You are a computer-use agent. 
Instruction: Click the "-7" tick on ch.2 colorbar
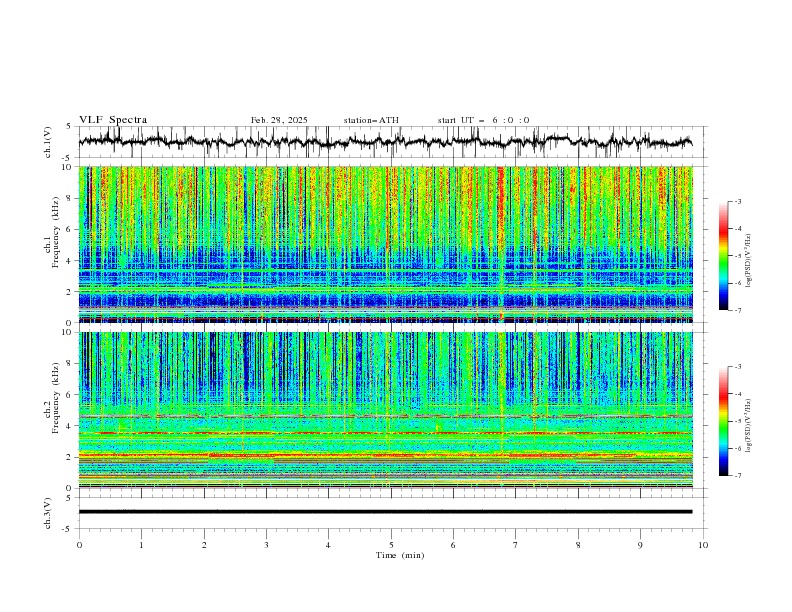pos(738,476)
